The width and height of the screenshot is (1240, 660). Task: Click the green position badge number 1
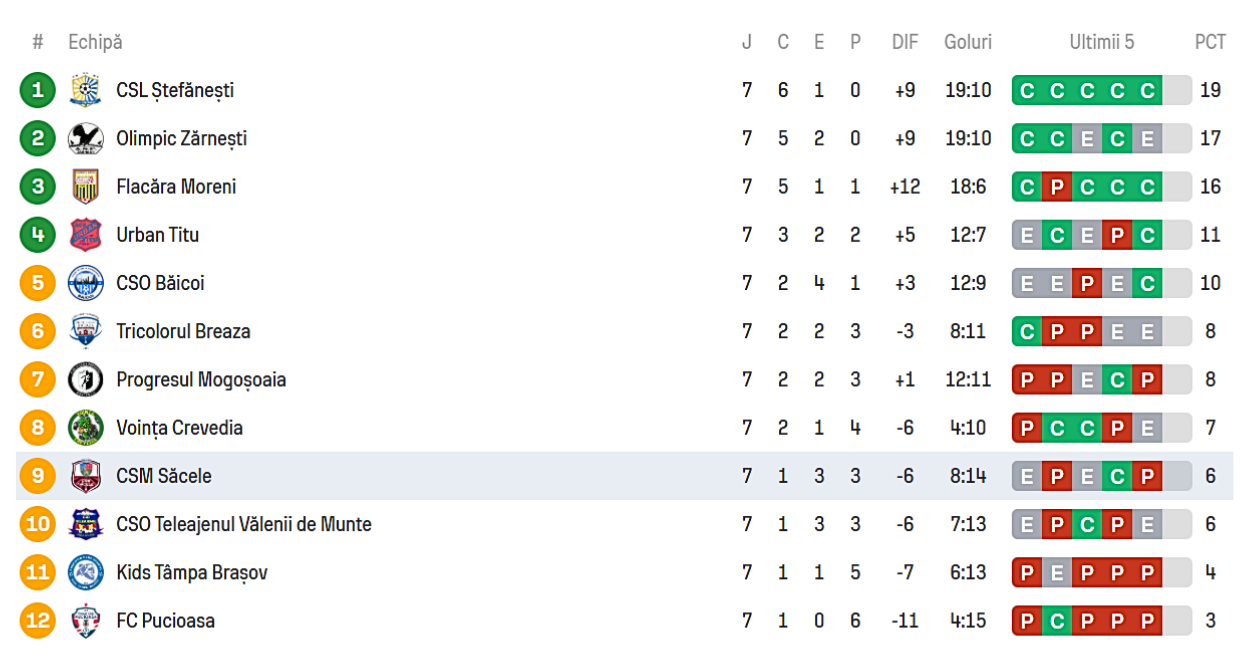[38, 90]
